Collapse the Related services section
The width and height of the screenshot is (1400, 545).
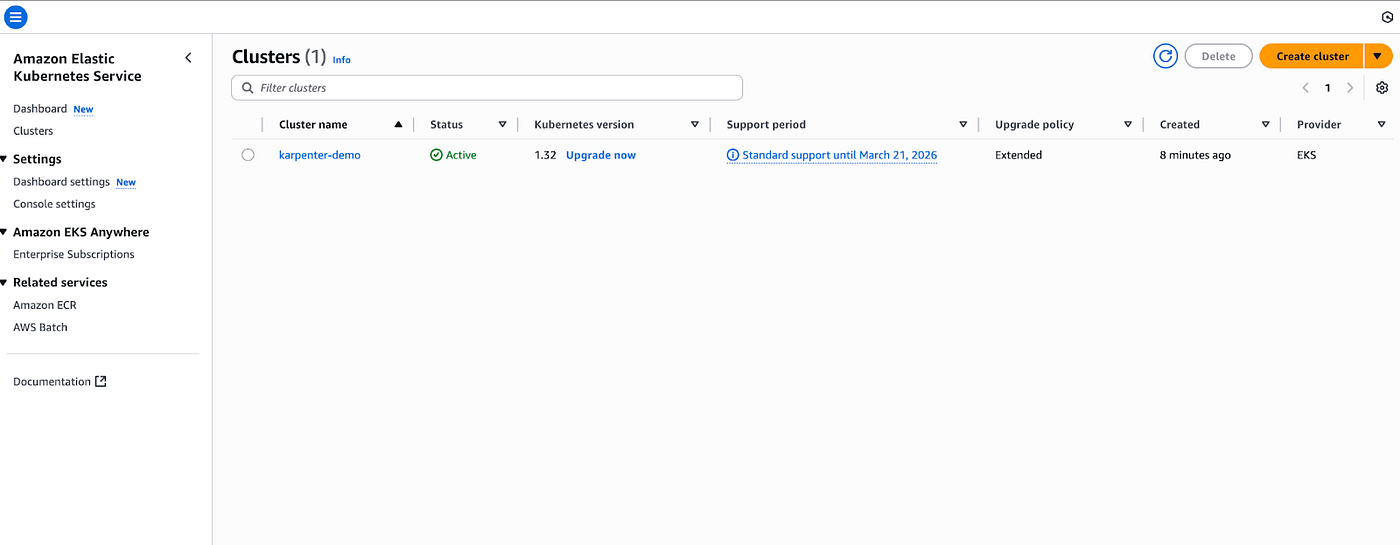[4, 282]
